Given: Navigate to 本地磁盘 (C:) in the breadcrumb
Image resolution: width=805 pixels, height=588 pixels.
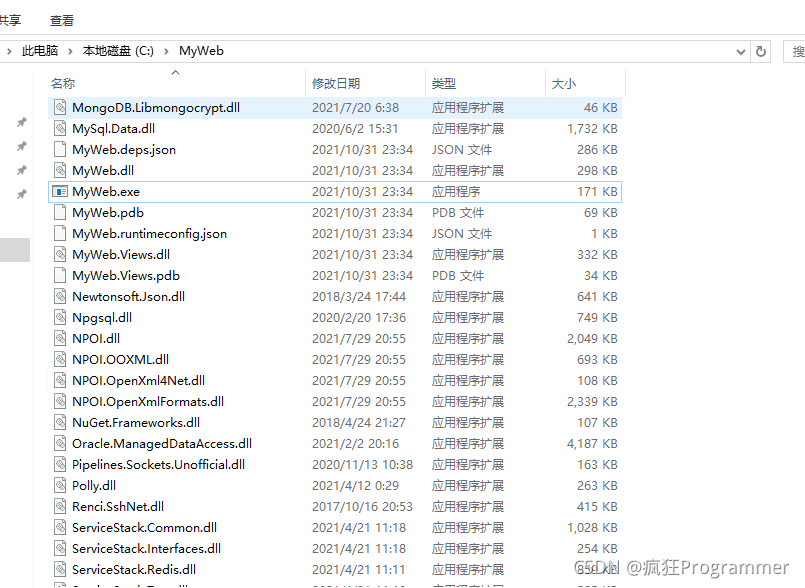Looking at the screenshot, I should pyautogui.click(x=120, y=51).
